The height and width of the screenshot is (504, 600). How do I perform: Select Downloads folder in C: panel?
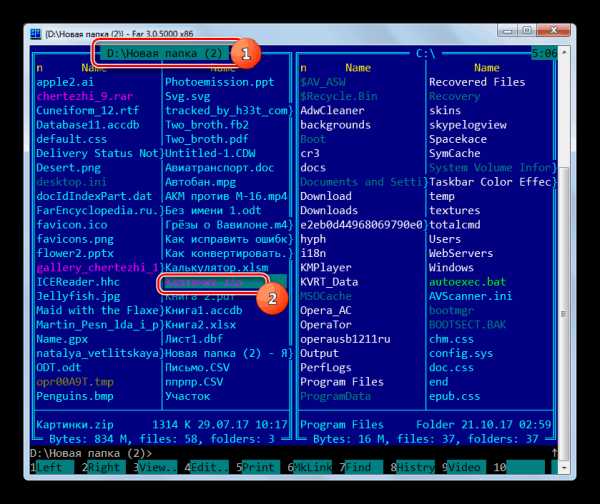(329, 210)
